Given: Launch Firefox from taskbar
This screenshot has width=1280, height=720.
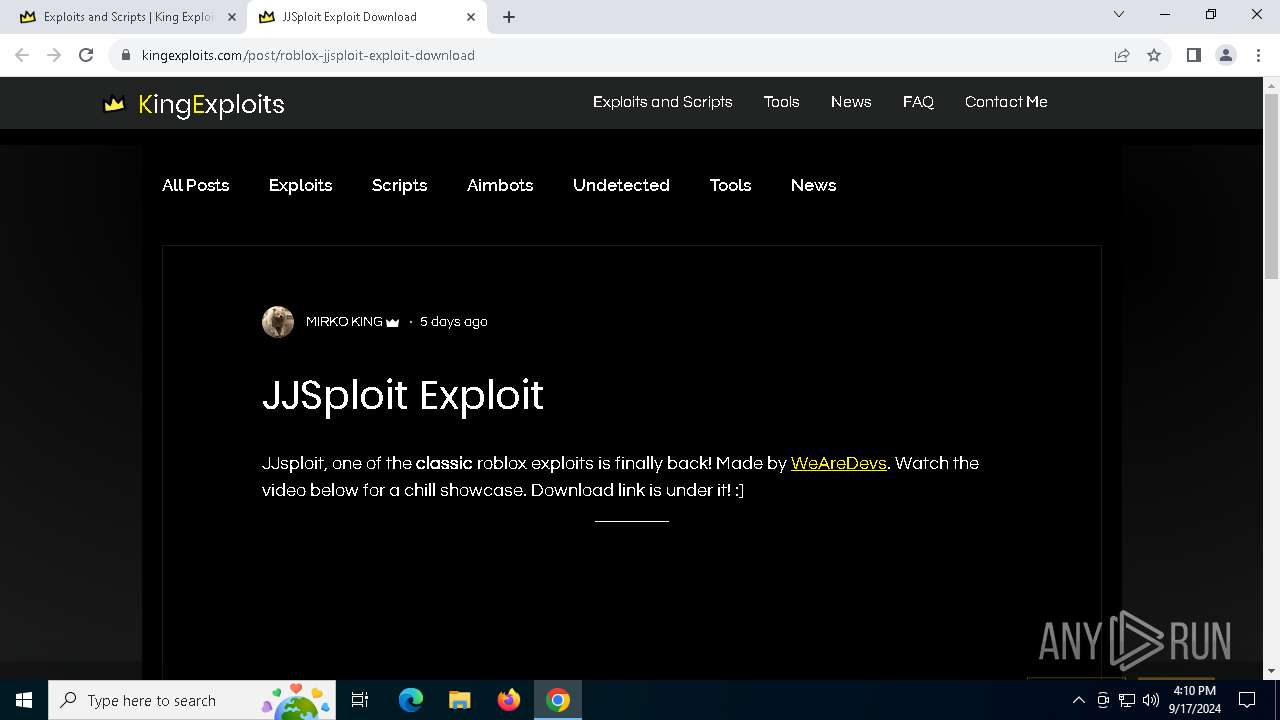Looking at the screenshot, I should click(x=509, y=700).
